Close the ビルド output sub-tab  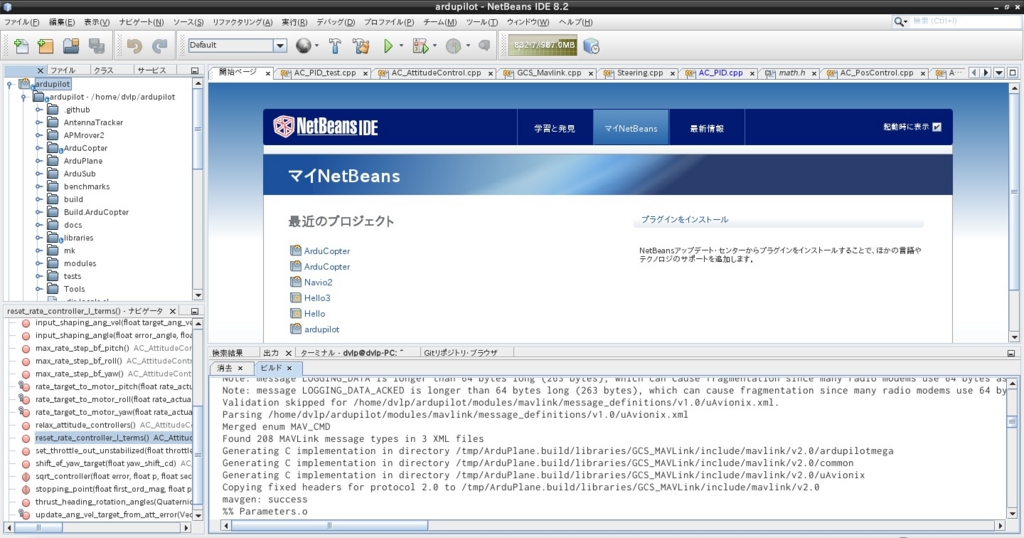[x=289, y=368]
